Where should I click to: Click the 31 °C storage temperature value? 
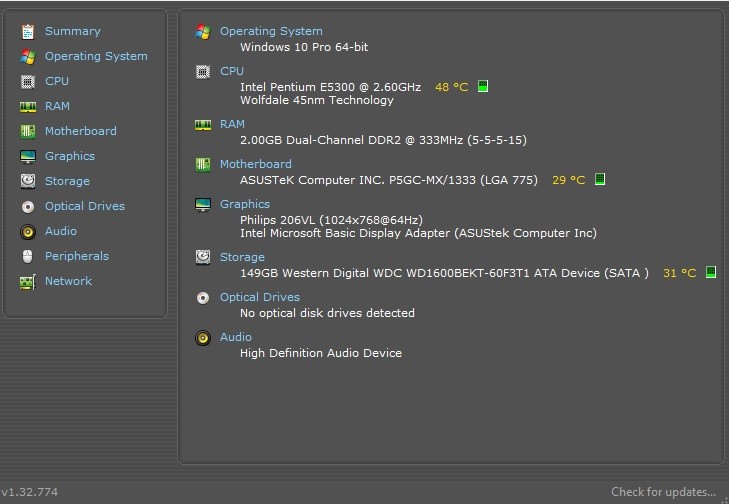[x=679, y=273]
